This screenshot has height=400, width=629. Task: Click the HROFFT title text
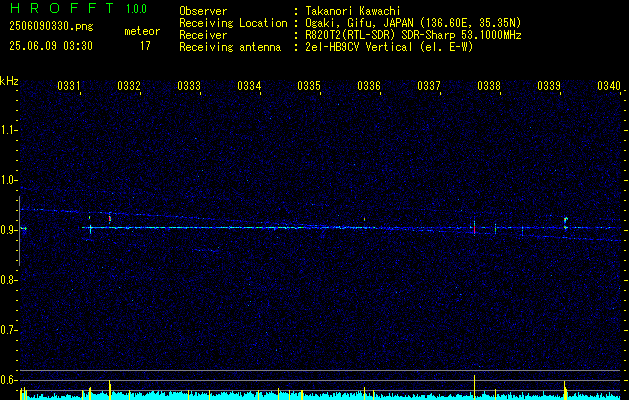pos(61,8)
